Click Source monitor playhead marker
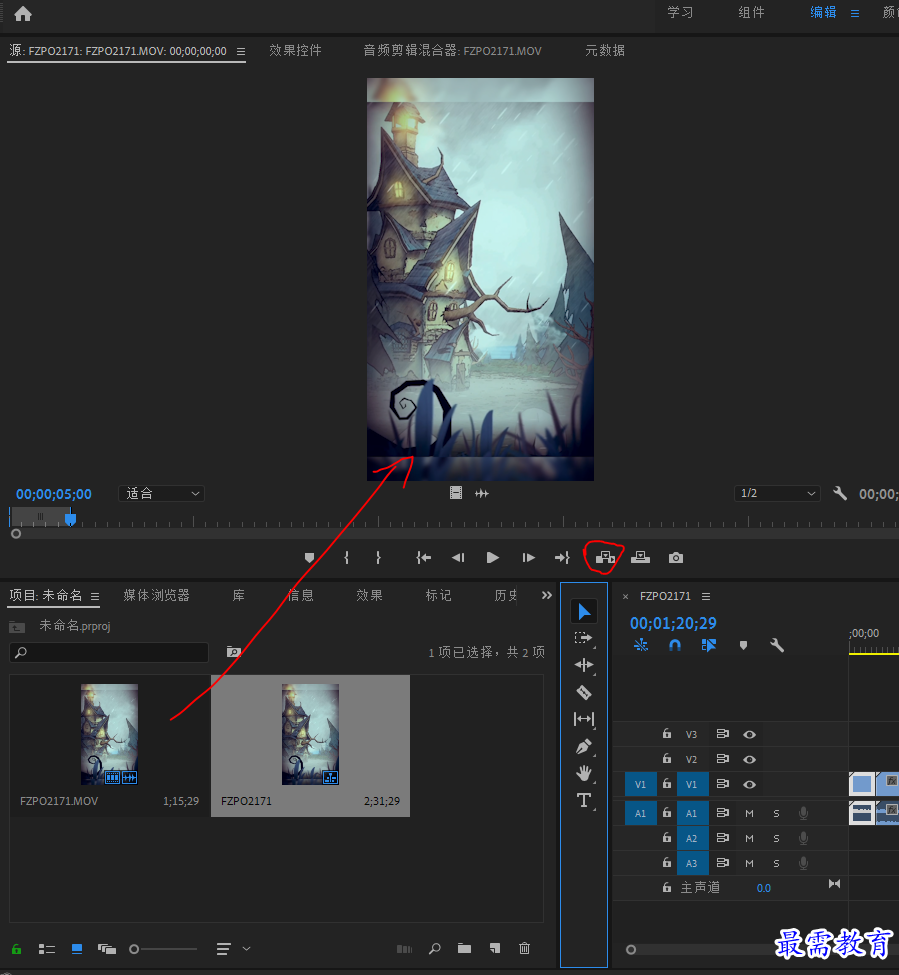Viewport: 899px width, 975px height. [x=70, y=518]
